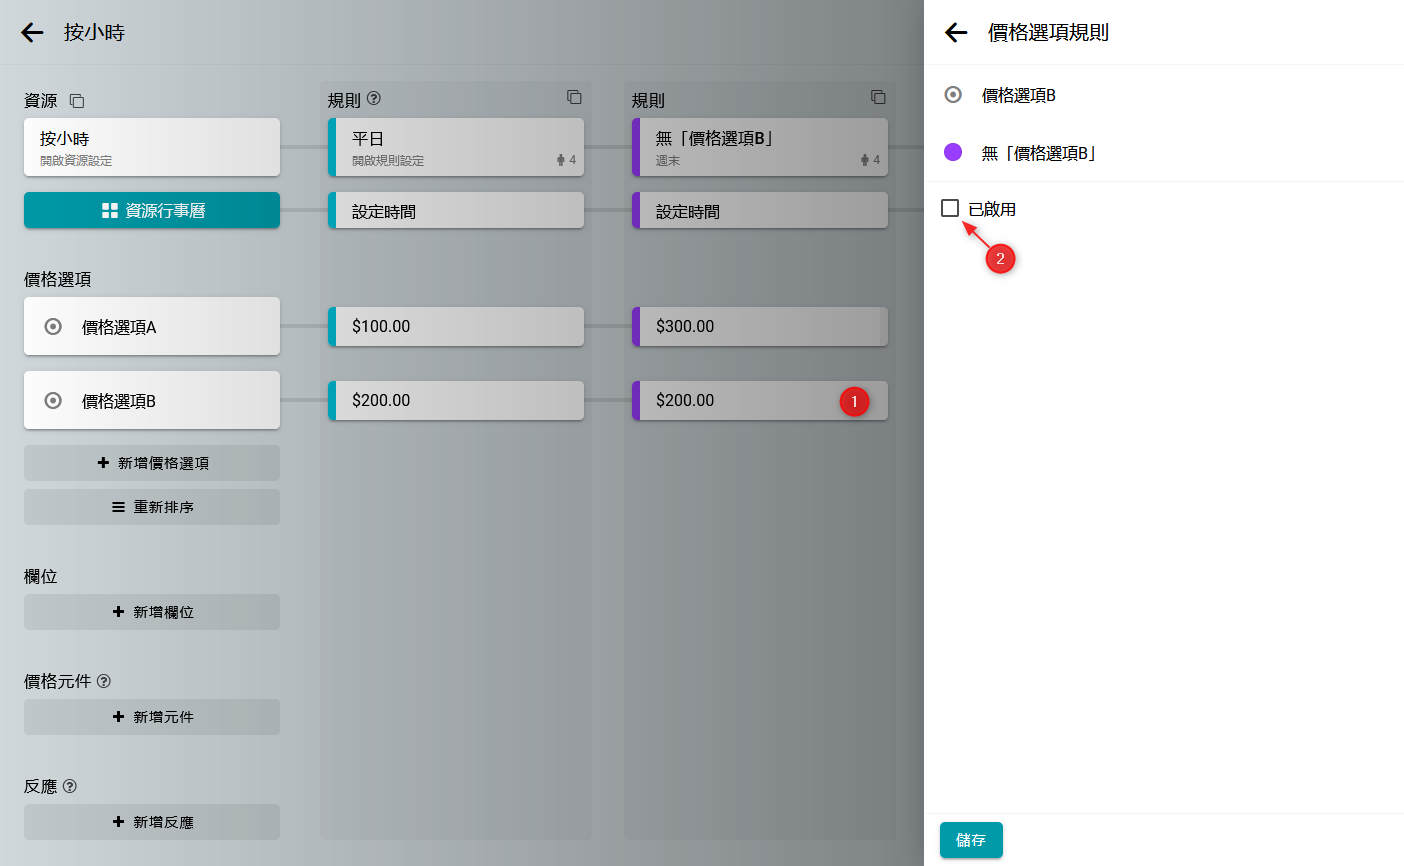Click 設定時間 under 平日 rule
Image resolution: width=1404 pixels, height=866 pixels.
coord(456,211)
